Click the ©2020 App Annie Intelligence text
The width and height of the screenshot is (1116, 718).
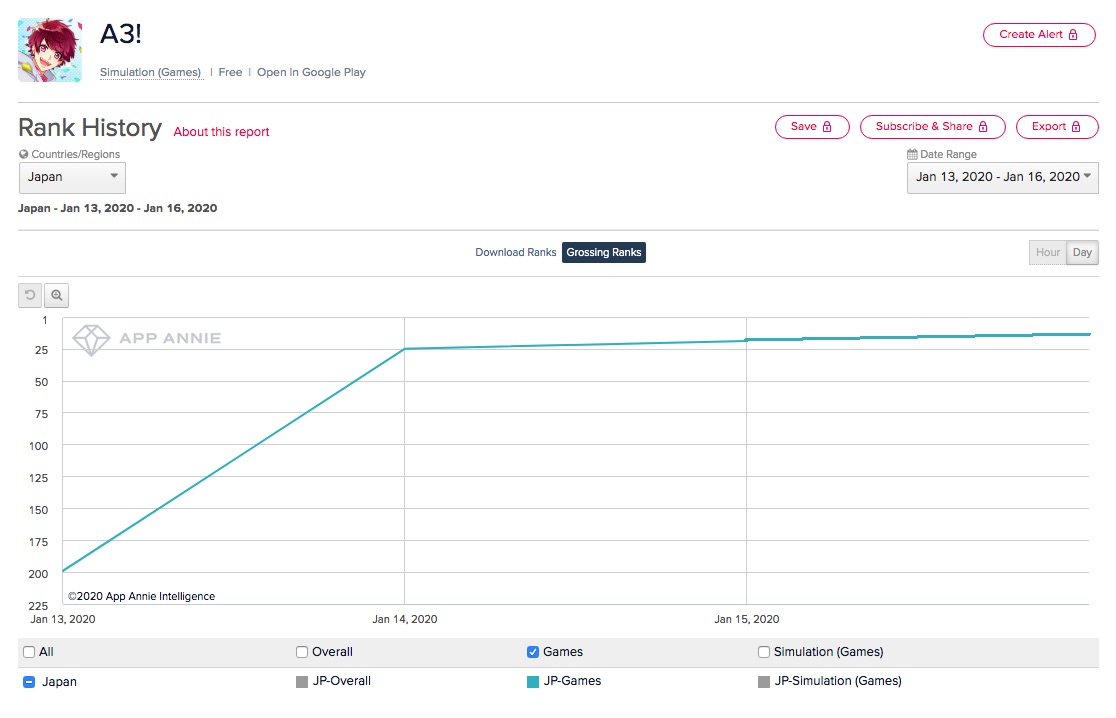tap(141, 596)
